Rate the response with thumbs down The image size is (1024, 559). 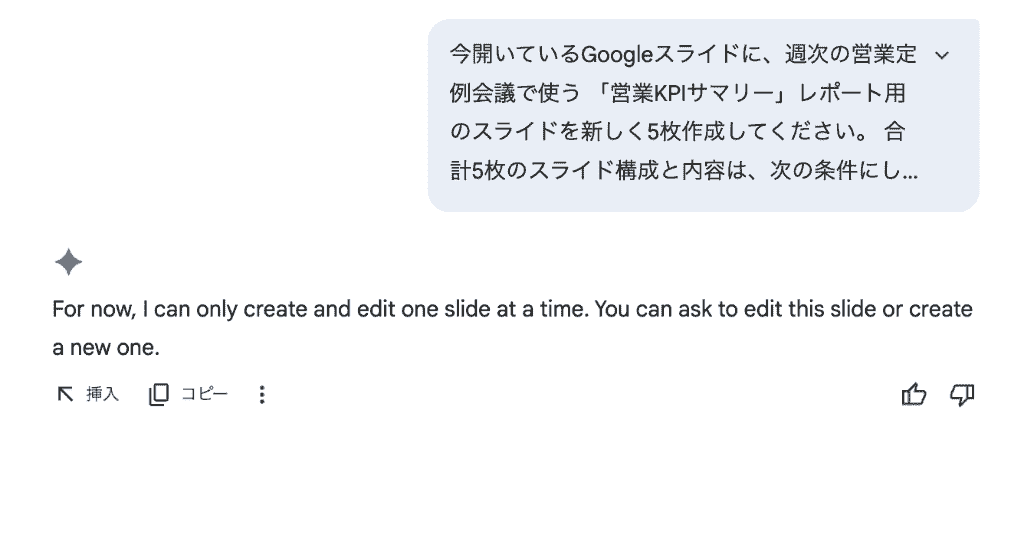point(962,394)
